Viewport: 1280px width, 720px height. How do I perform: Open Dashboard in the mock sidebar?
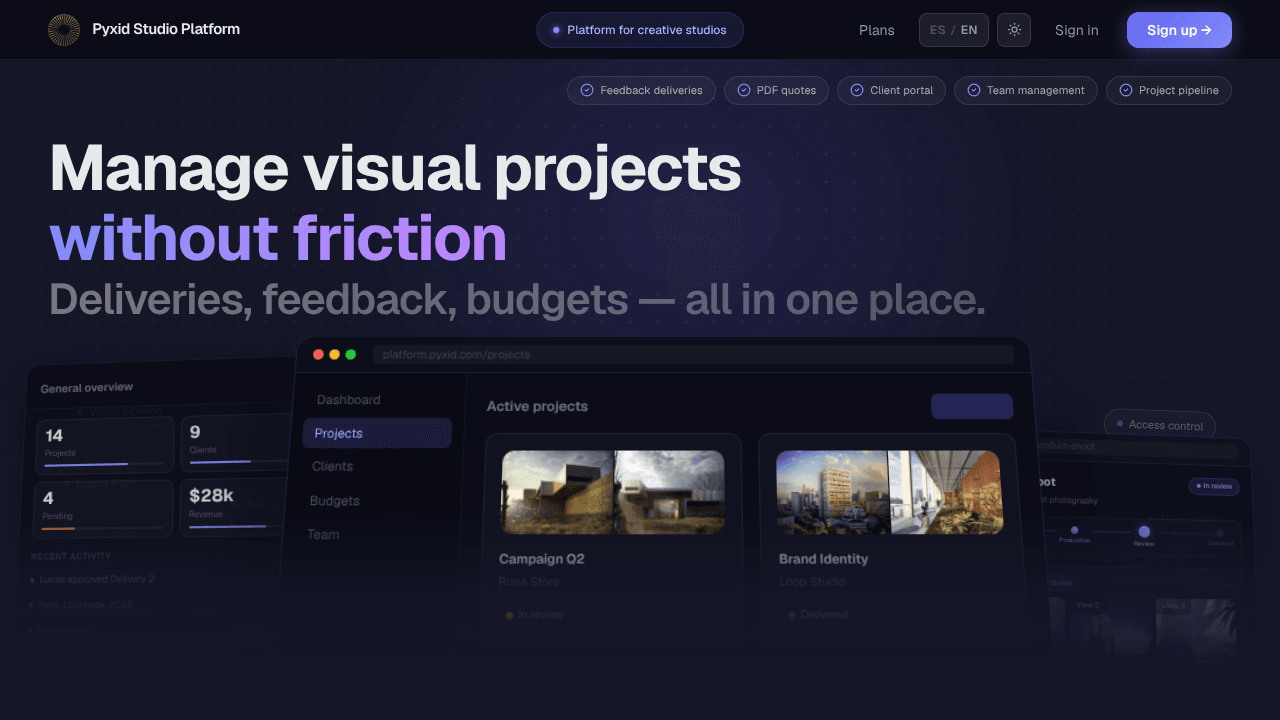(349, 400)
